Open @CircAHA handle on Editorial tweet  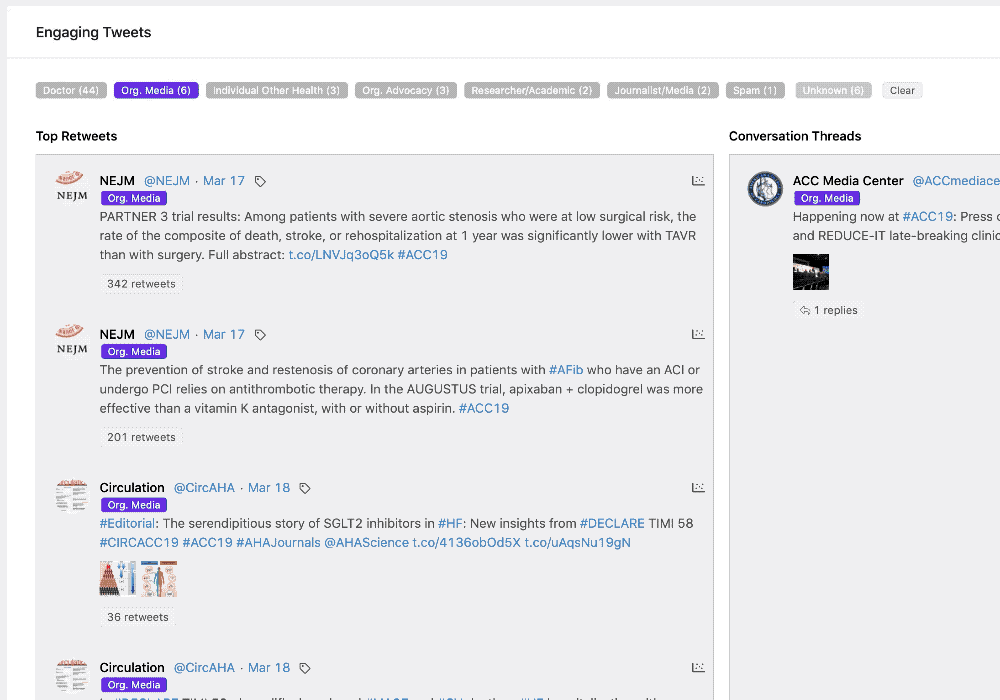click(x=204, y=488)
